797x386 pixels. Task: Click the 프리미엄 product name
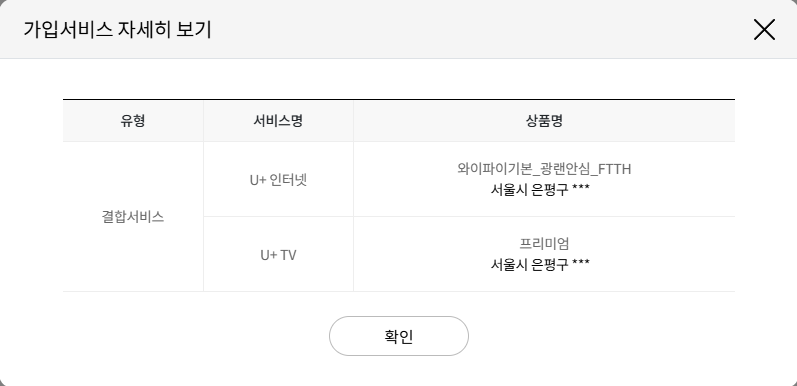coord(544,244)
